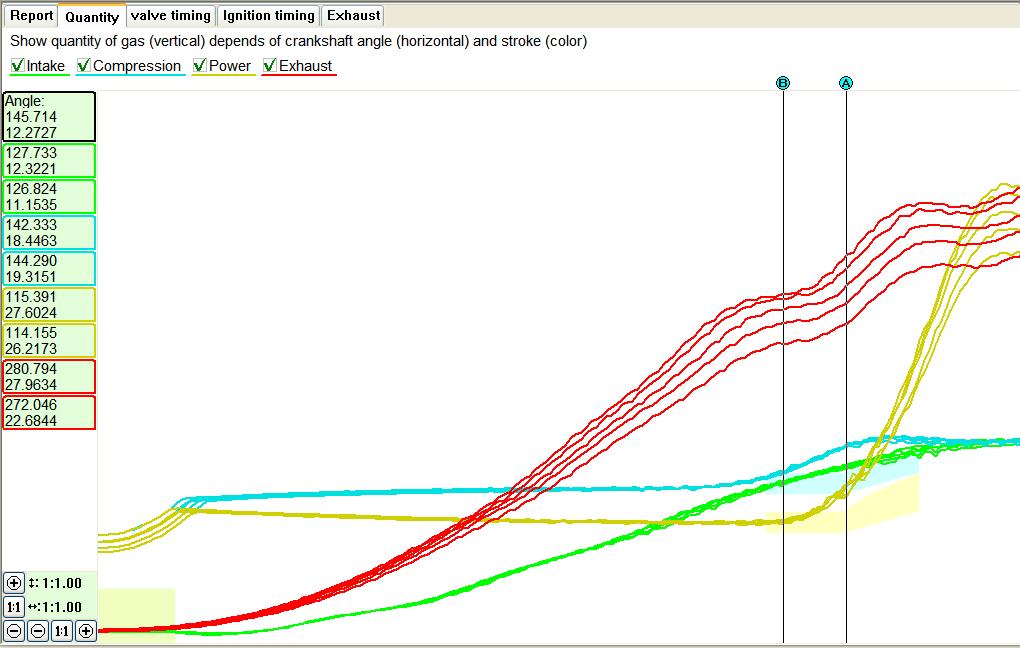Switch to the Exhaust tab
This screenshot has height=648, width=1020.
353,16
